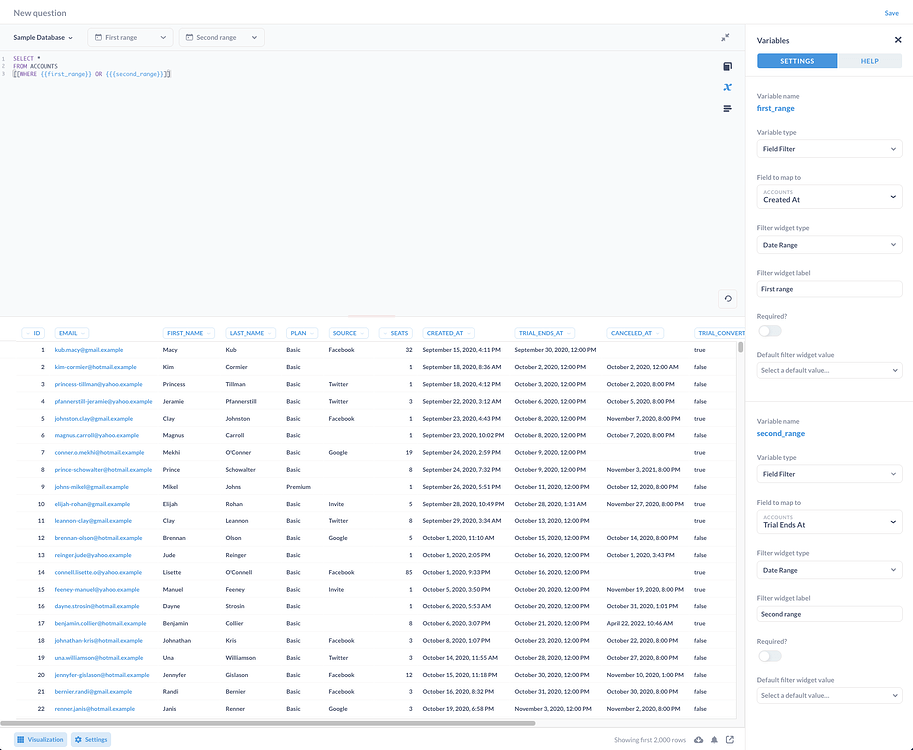This screenshot has height=750, width=913.
Task: Open the chart Settings button
Action: tap(91, 740)
